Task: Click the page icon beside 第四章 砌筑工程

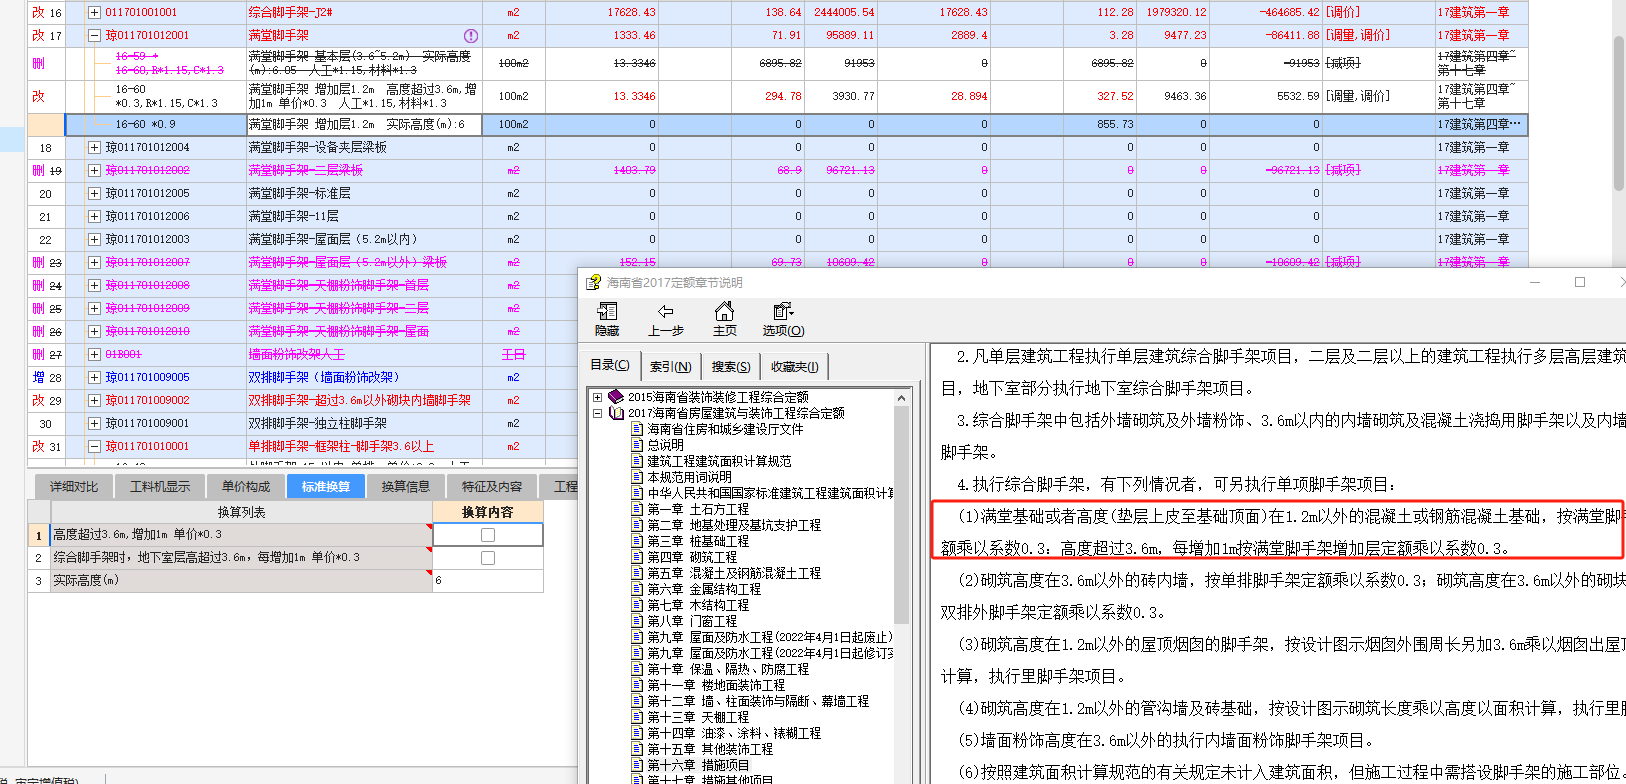Action: pyautogui.click(x=637, y=557)
